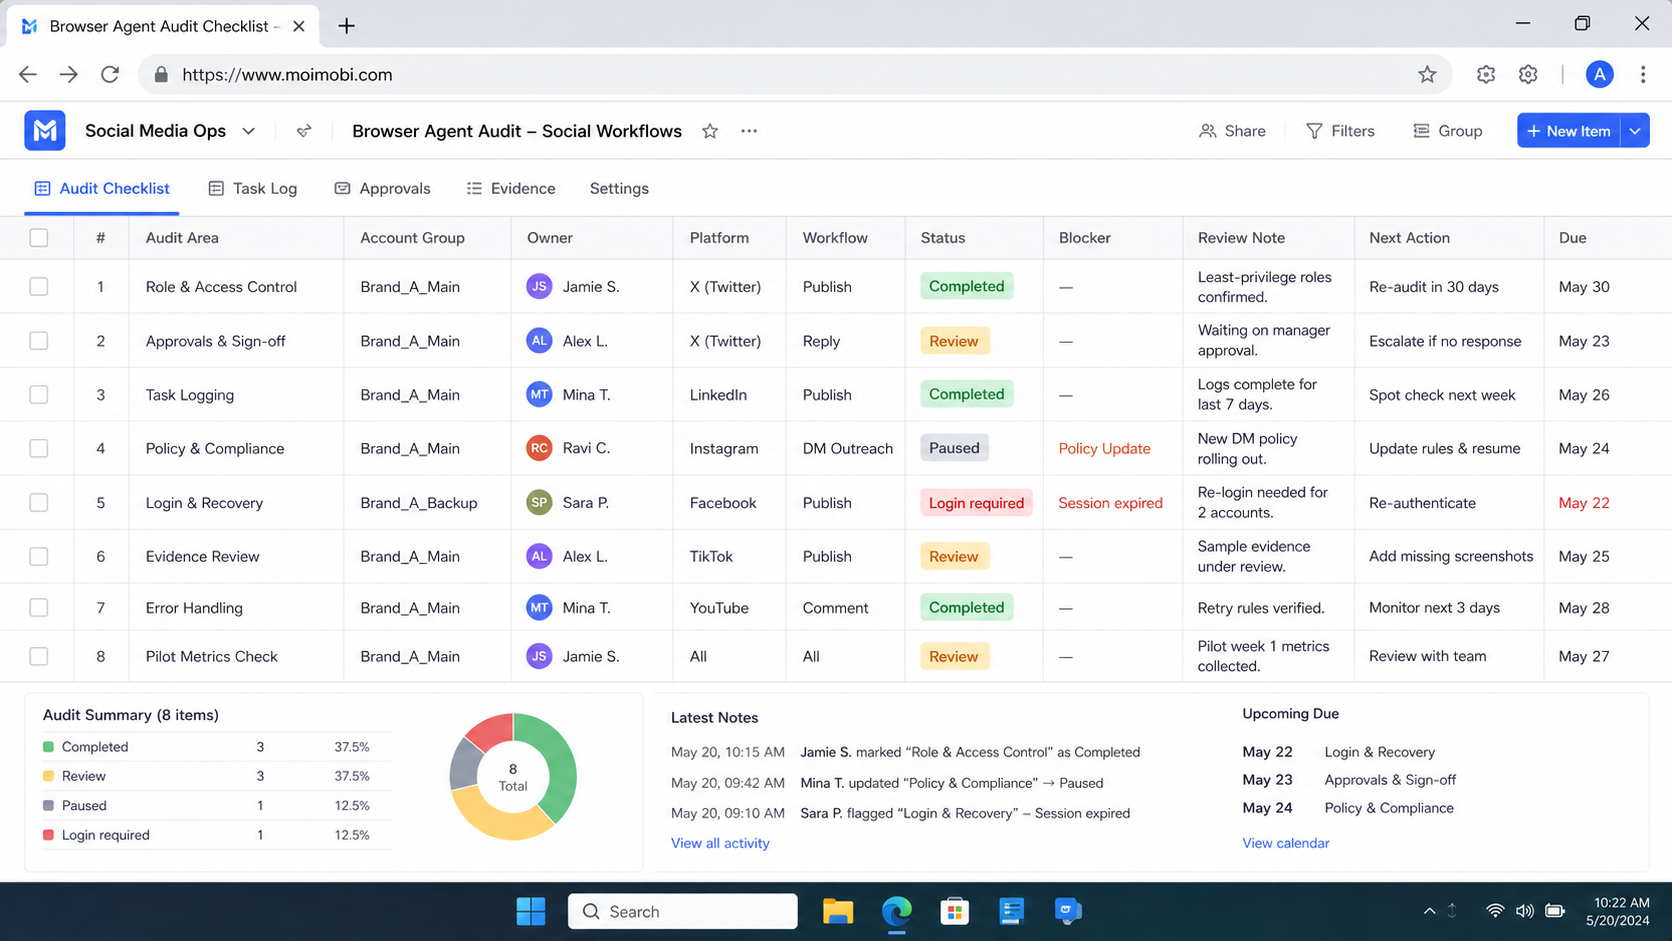The height and width of the screenshot is (941, 1672).
Task: Check the Login & Recovery row checkbox
Action: [x=39, y=503]
